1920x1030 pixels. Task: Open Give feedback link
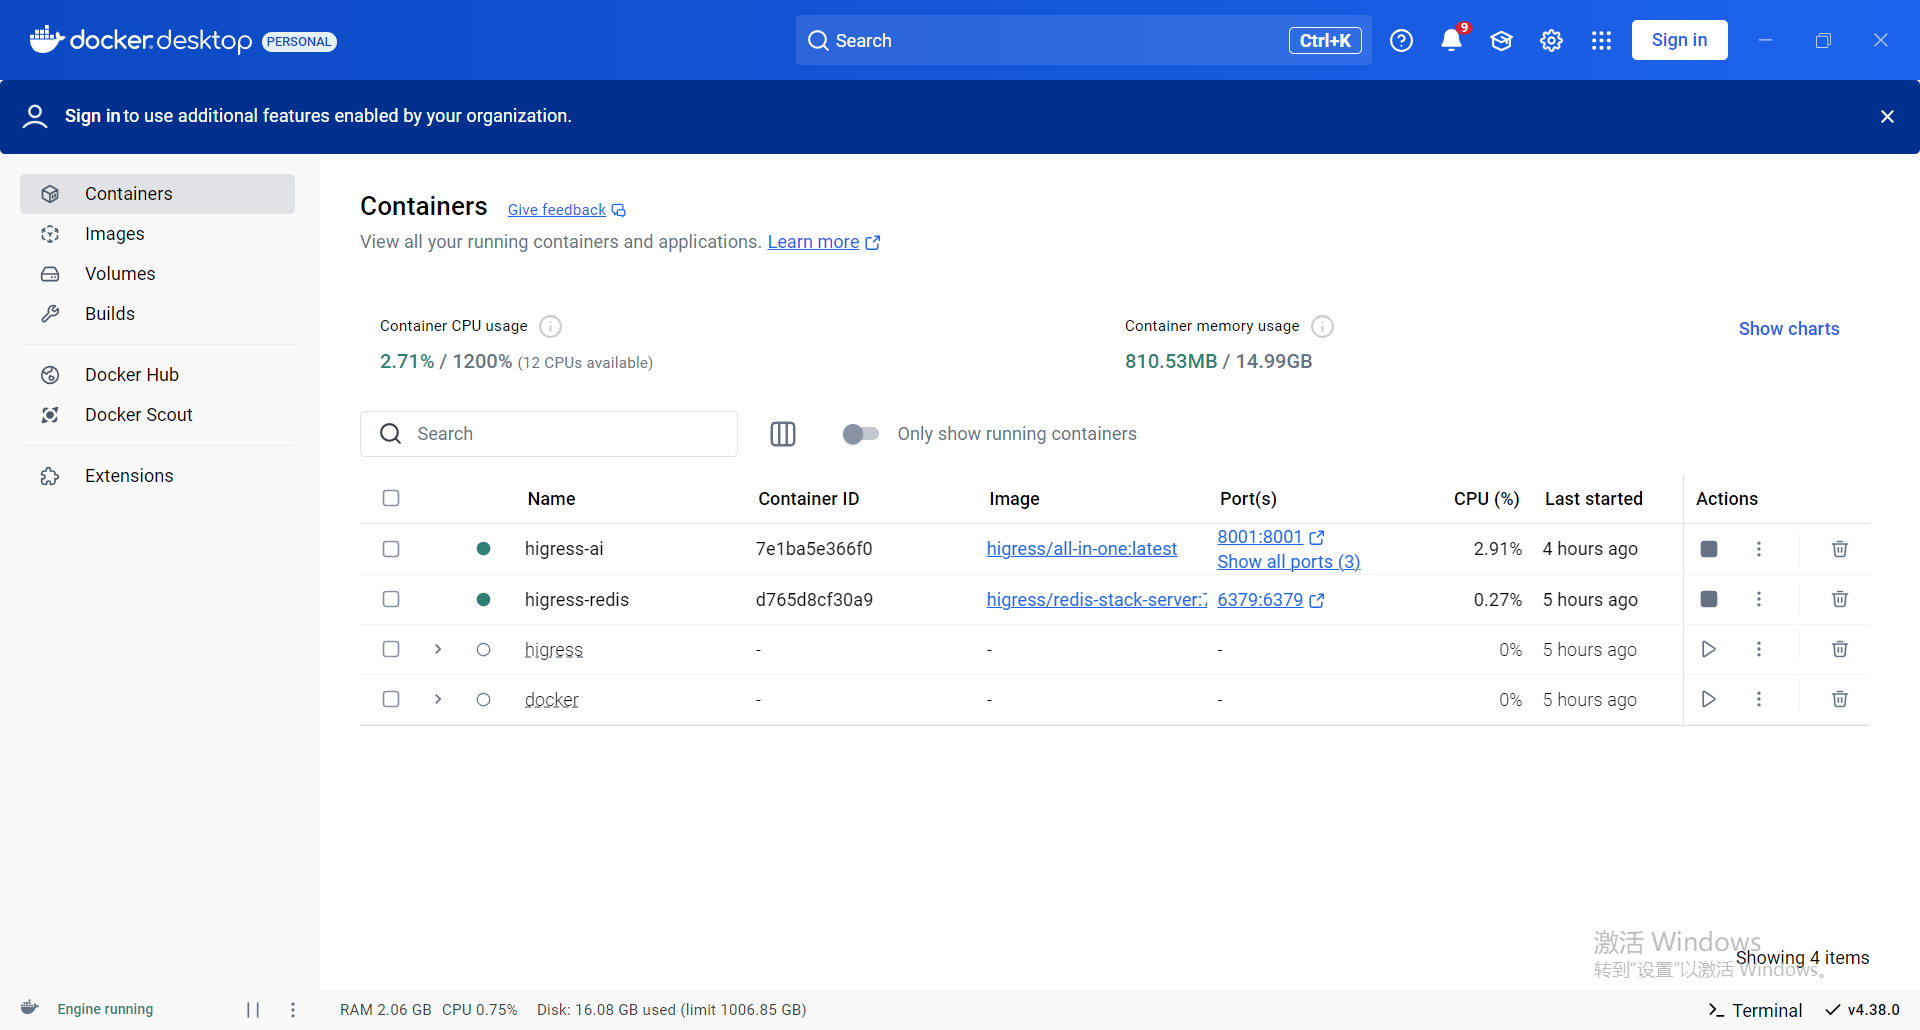pyautogui.click(x=566, y=210)
